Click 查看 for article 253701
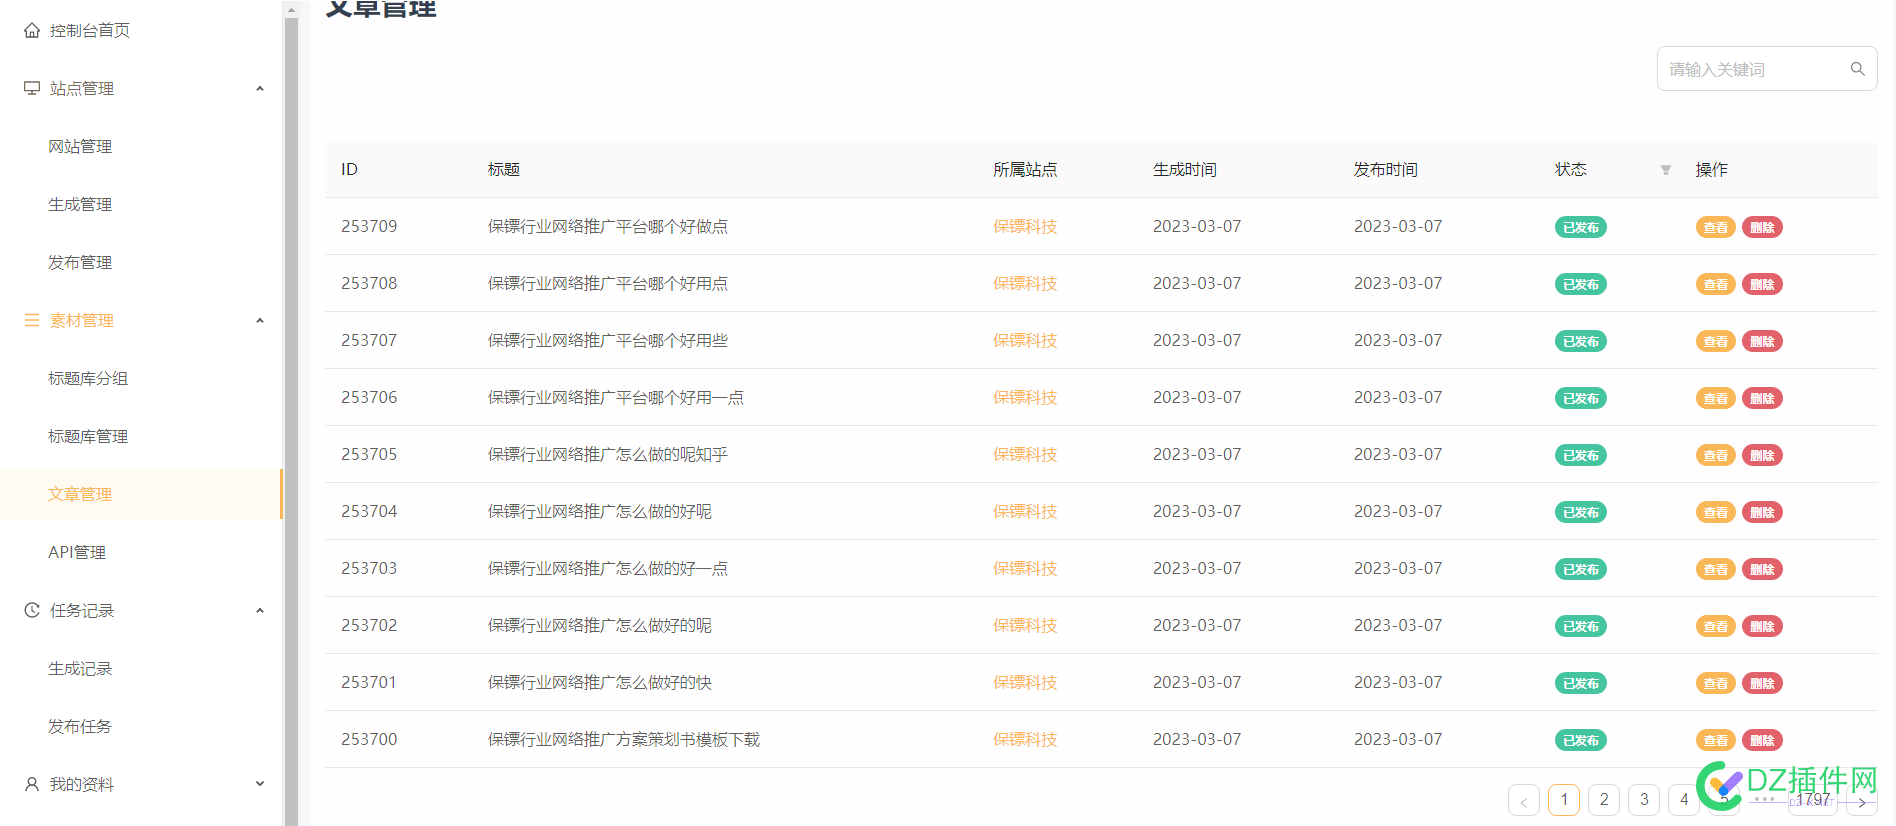Viewport: 1896px width, 826px height. (1716, 683)
